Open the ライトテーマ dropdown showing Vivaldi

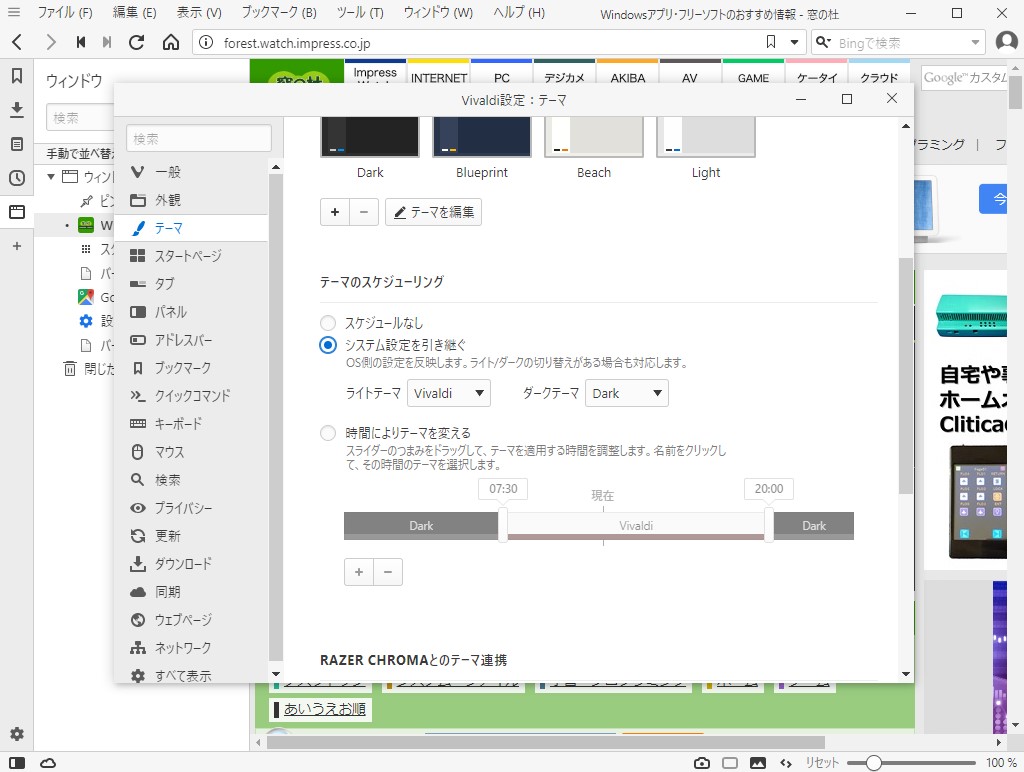coord(449,393)
